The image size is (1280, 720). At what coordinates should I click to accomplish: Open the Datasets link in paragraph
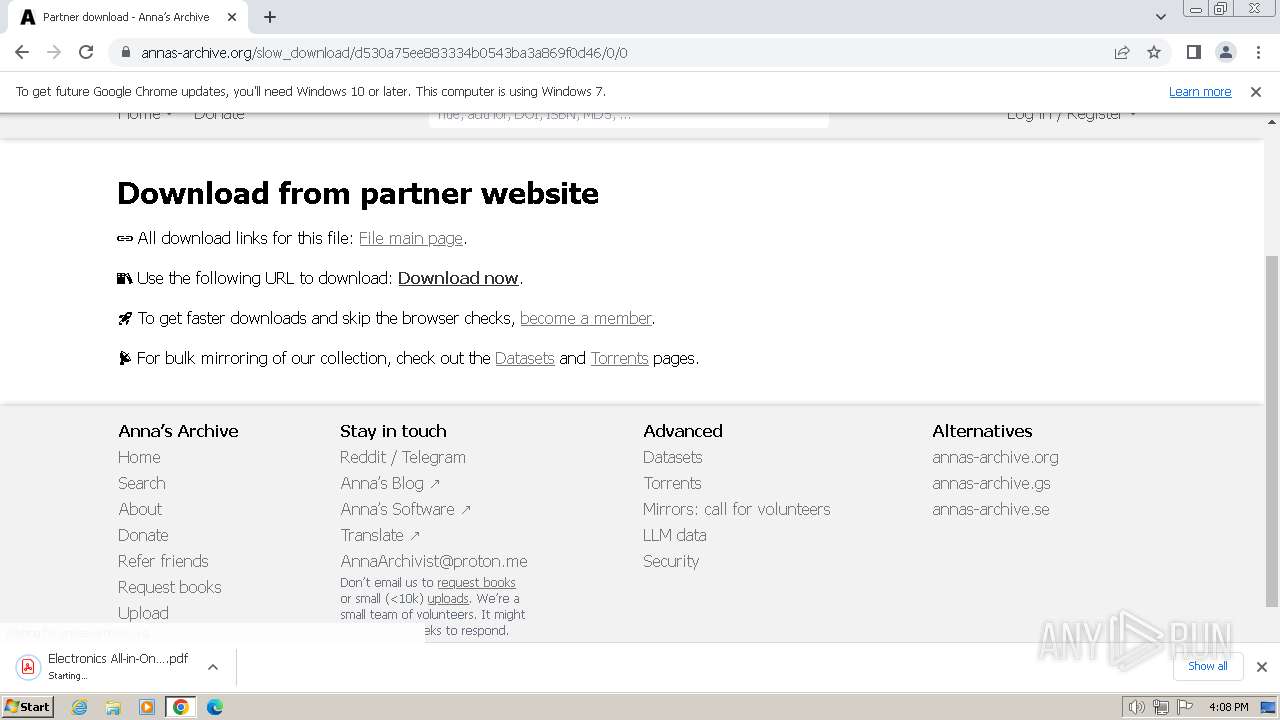tap(524, 358)
